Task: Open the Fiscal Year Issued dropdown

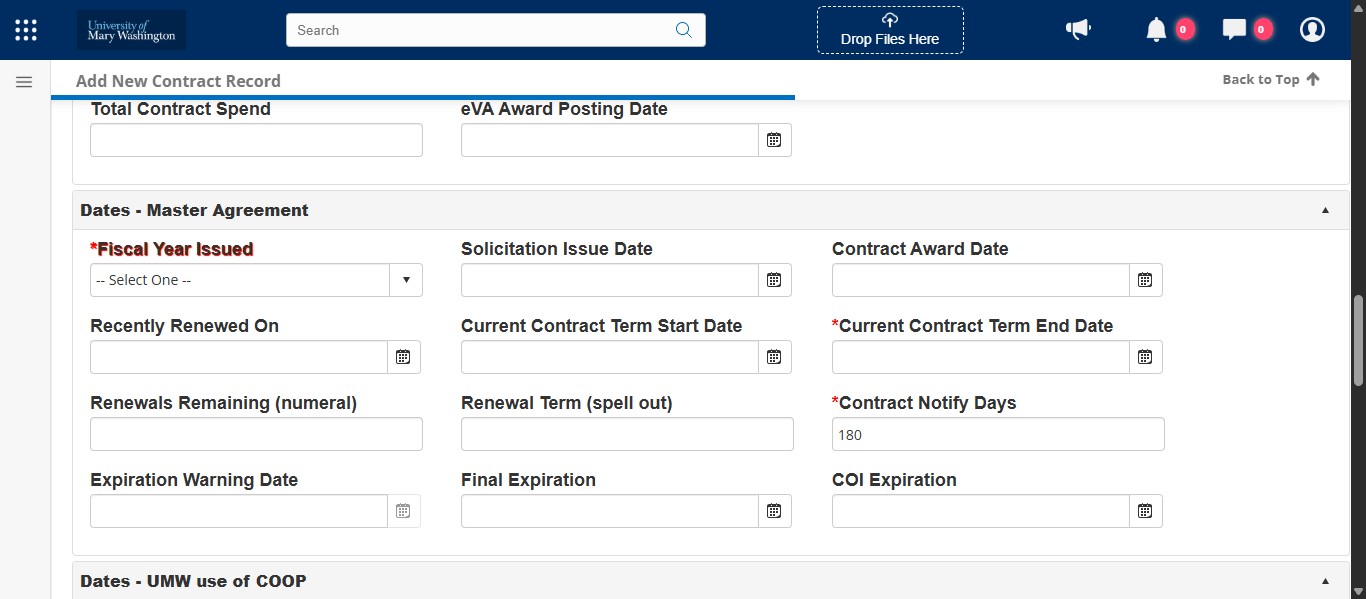Action: [x=406, y=280]
